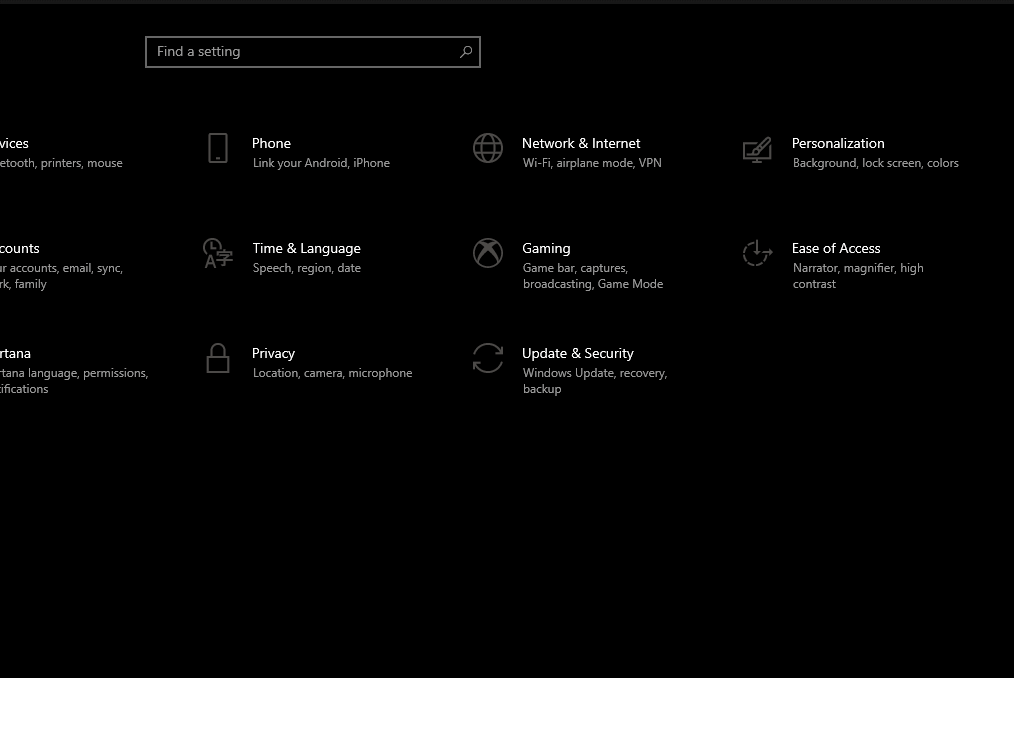
Task: Open the 'Update & Security' heading
Action: pyautogui.click(x=578, y=353)
